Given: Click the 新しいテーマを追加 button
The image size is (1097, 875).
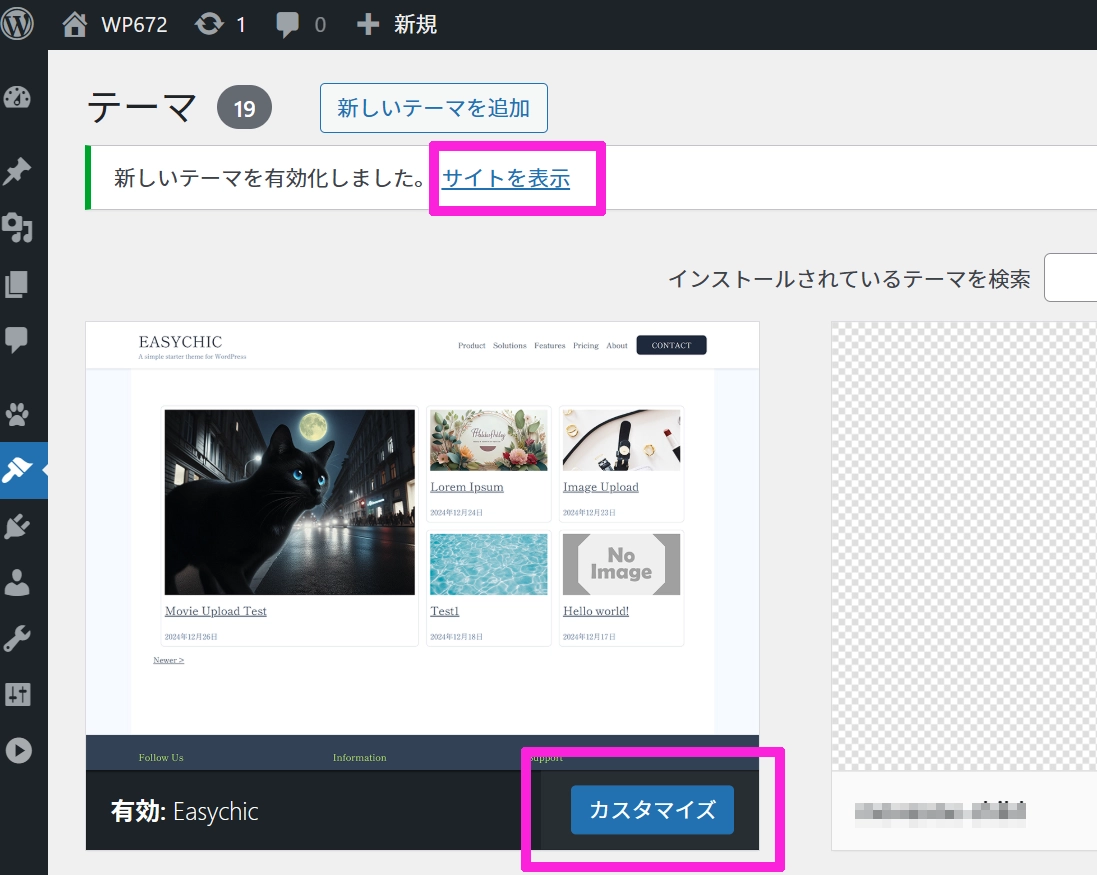Looking at the screenshot, I should coord(433,108).
